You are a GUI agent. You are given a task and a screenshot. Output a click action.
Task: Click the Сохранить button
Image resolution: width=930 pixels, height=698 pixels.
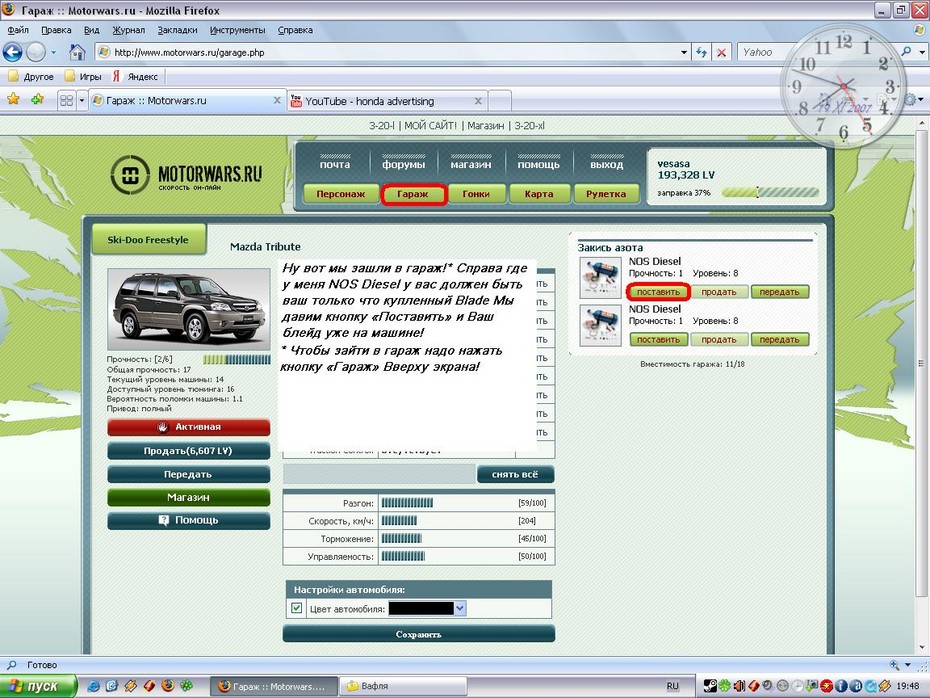pyautogui.click(x=419, y=634)
